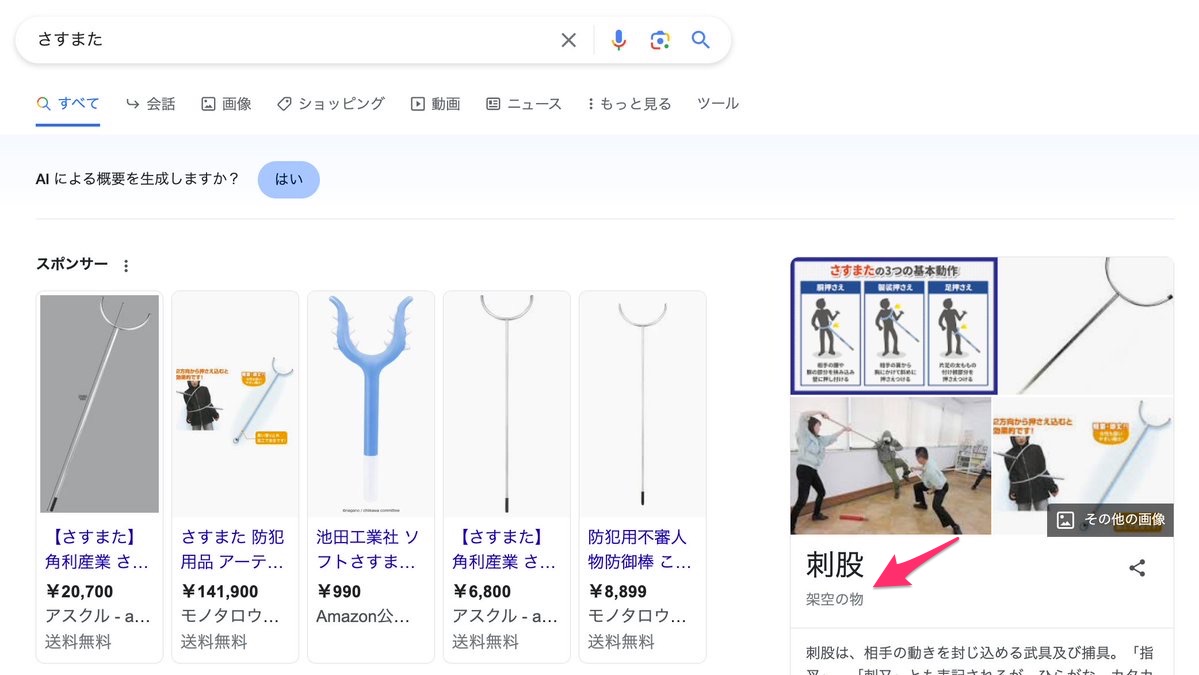Click はい to generate AI overview
The width and height of the screenshot is (1199, 675).
(x=288, y=180)
